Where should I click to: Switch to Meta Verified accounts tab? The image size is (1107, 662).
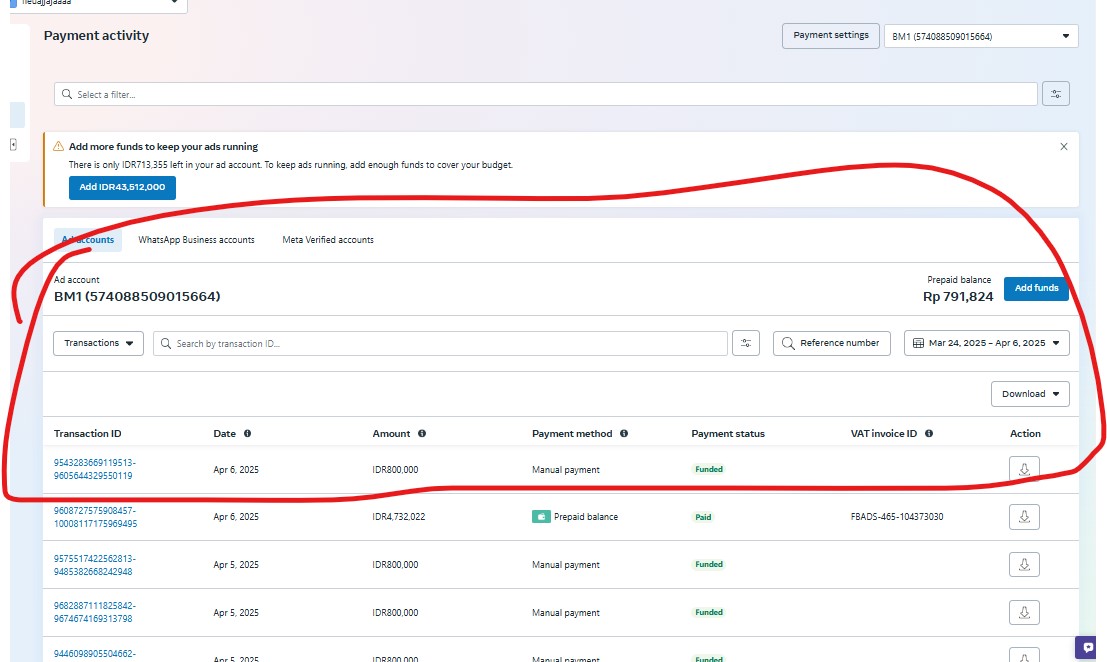click(328, 240)
